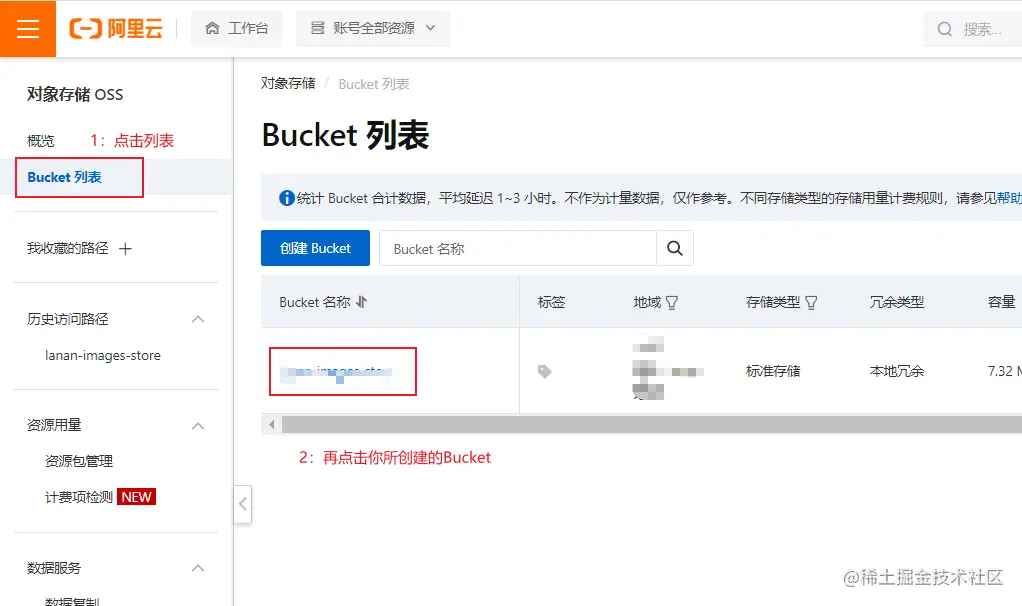
Task: Collapse the 历史访问路径 section
Action: tap(198, 319)
